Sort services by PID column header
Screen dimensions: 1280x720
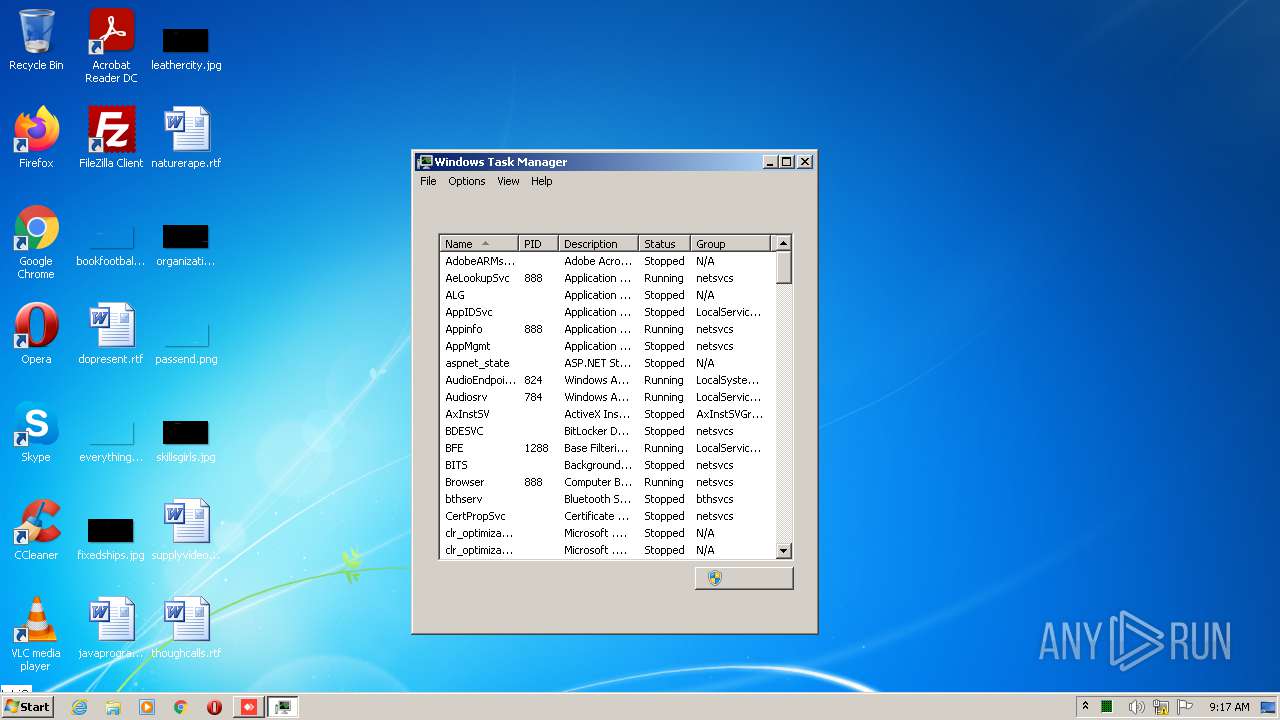[x=538, y=244]
